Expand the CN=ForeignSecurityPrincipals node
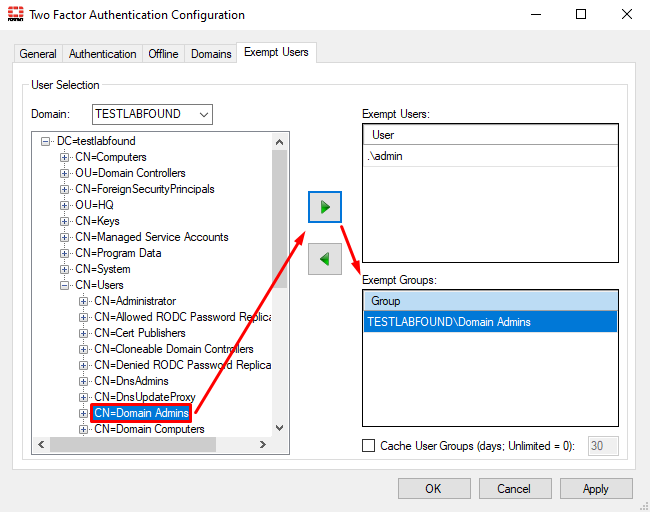The width and height of the screenshot is (650, 512). click(64, 189)
